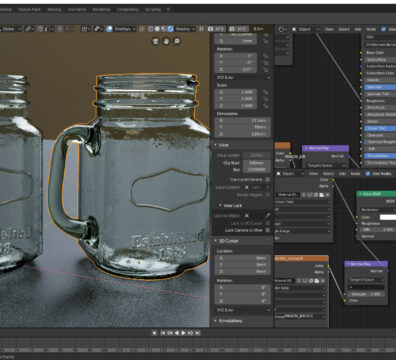Open the Scripting workspace tab
This screenshot has width=396, height=360.
coord(153,9)
